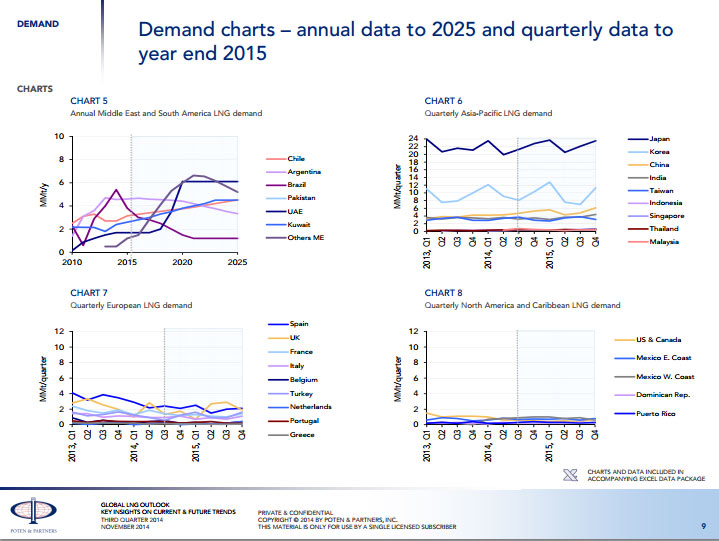
Task: Click the CHART 6 title
Action: pyautogui.click(x=443, y=101)
